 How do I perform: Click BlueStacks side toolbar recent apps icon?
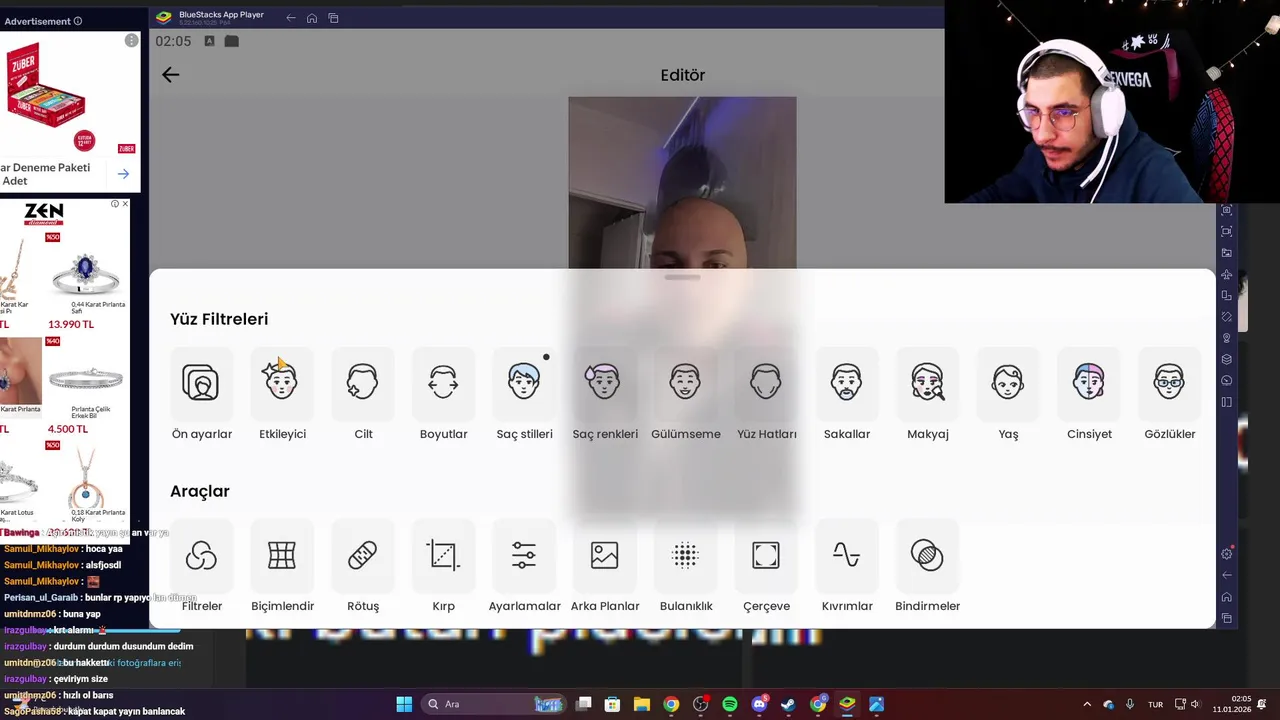coord(1227,619)
